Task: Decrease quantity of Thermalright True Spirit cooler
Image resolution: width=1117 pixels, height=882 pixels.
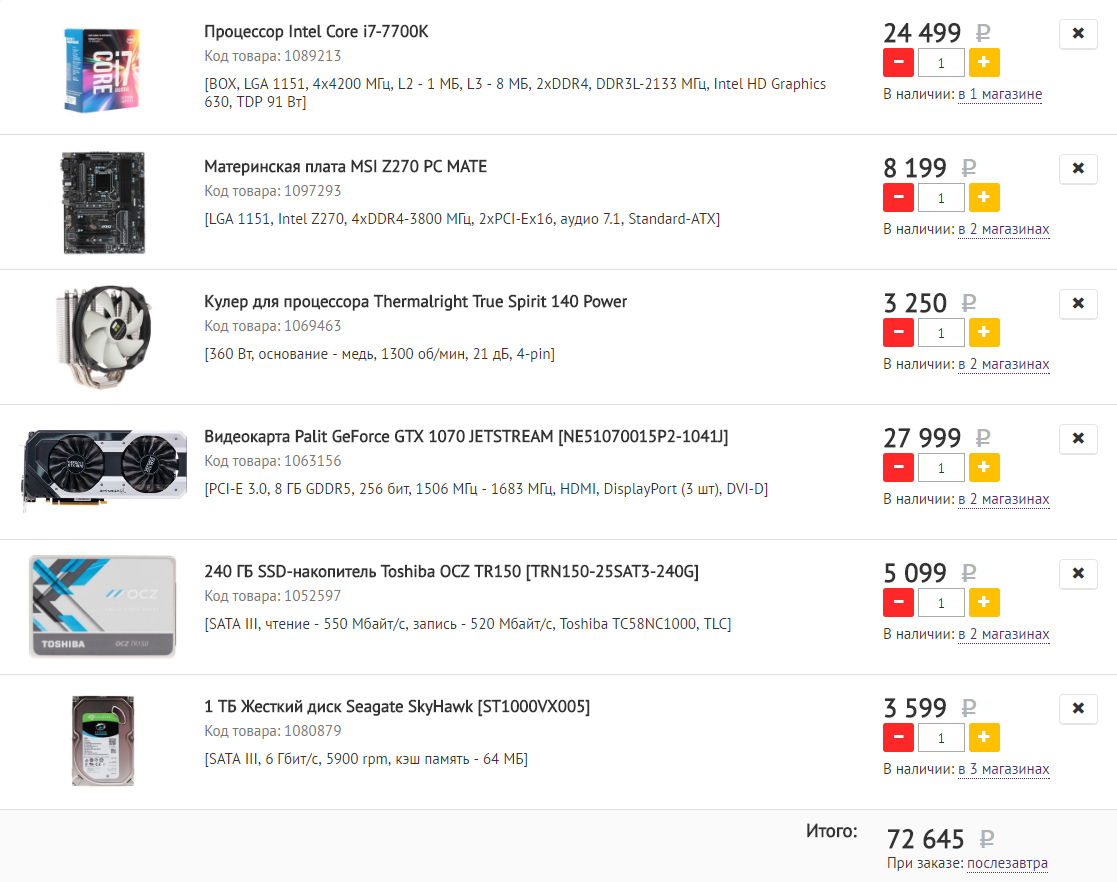Action: (898, 333)
